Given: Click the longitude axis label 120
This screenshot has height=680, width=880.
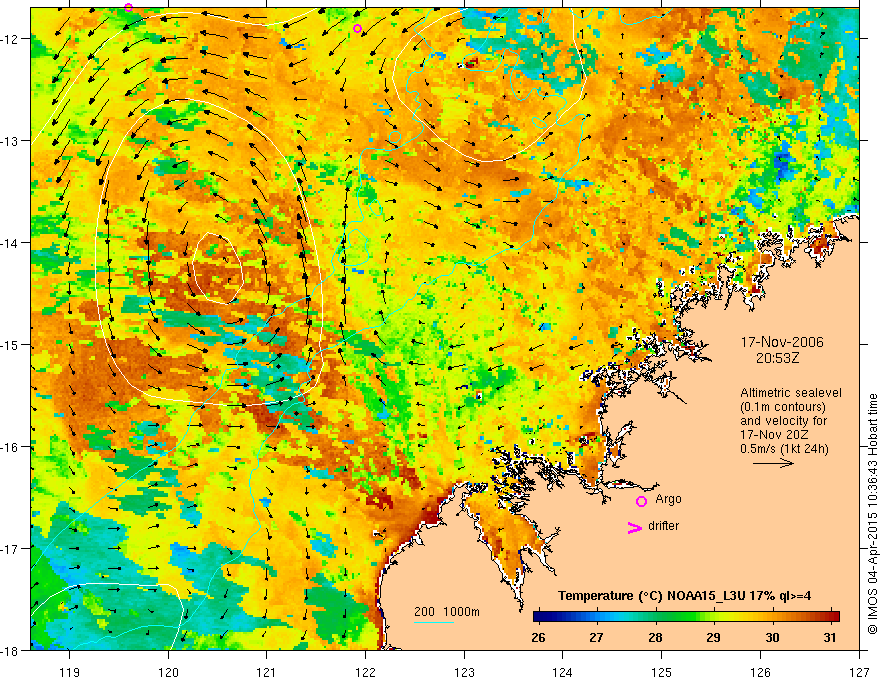Looking at the screenshot, I should pos(168,672).
